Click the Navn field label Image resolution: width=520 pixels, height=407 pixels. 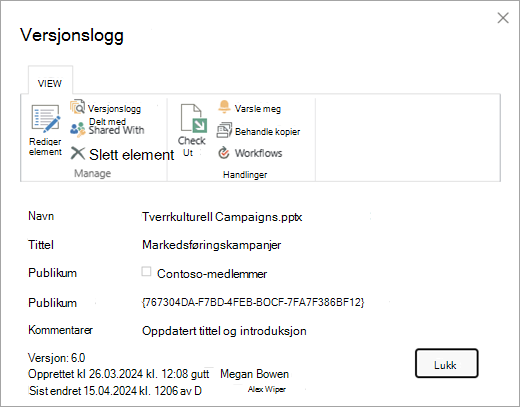tap(41, 216)
